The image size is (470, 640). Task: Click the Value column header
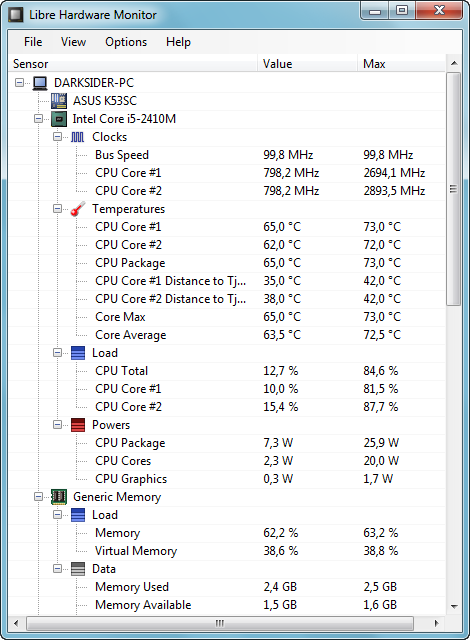point(308,64)
